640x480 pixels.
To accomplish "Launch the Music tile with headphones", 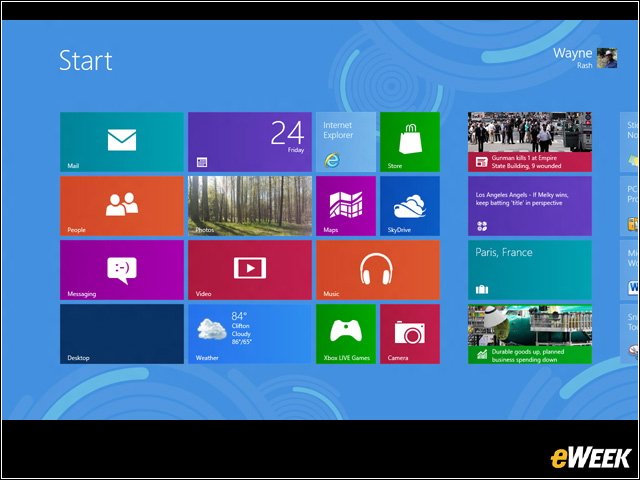I will point(377,269).
